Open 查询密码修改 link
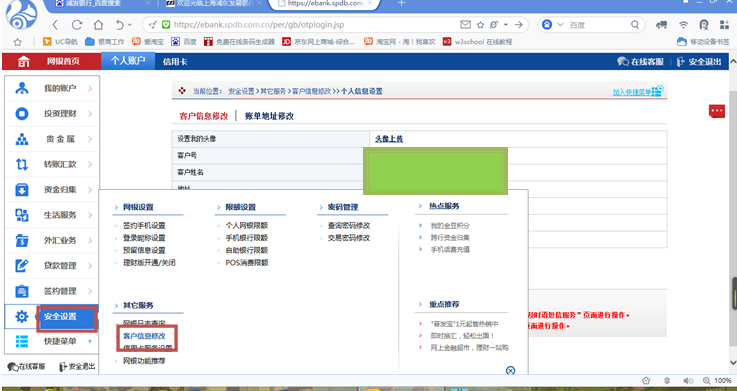The width and height of the screenshot is (737, 391). (349, 226)
